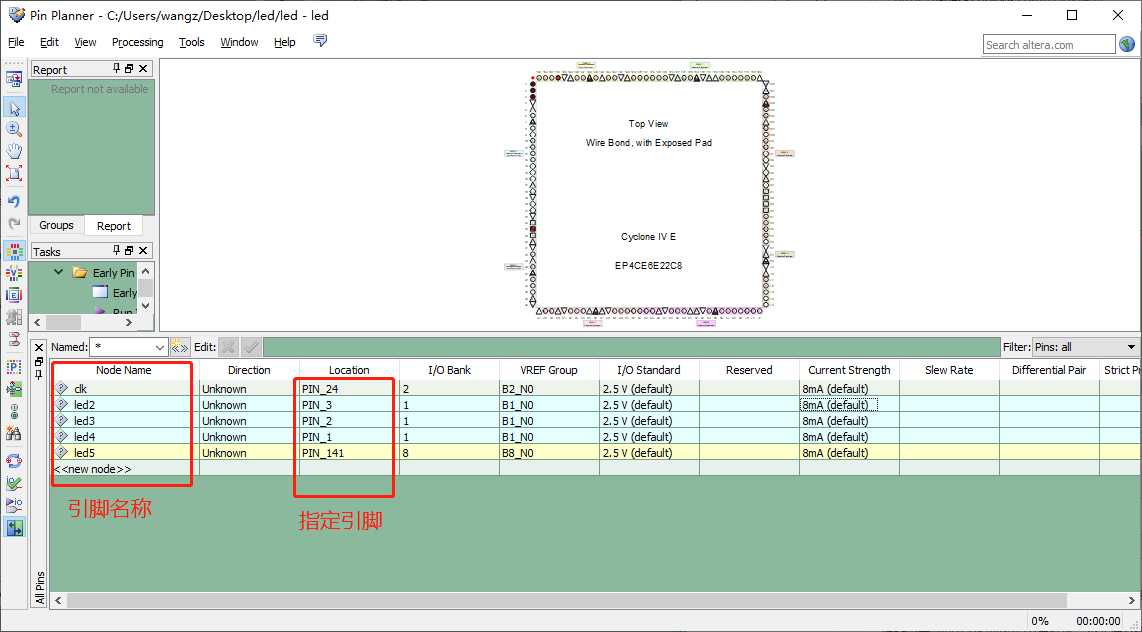
Task: Click All Pins horizontal scrollbar right arrow
Action: [x=1133, y=601]
